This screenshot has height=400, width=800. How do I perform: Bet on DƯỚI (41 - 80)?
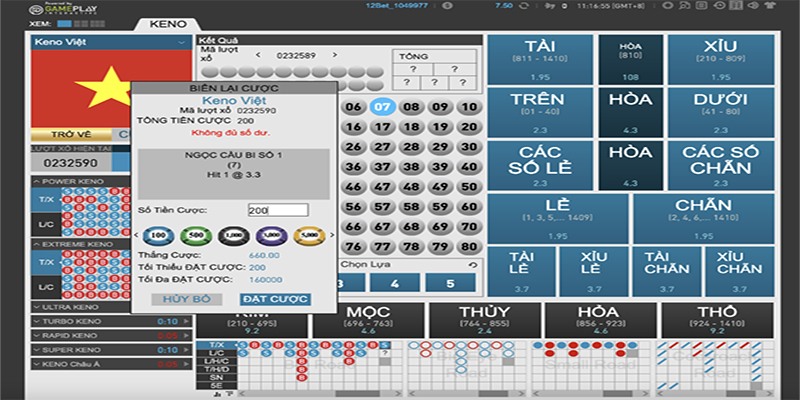click(x=721, y=112)
